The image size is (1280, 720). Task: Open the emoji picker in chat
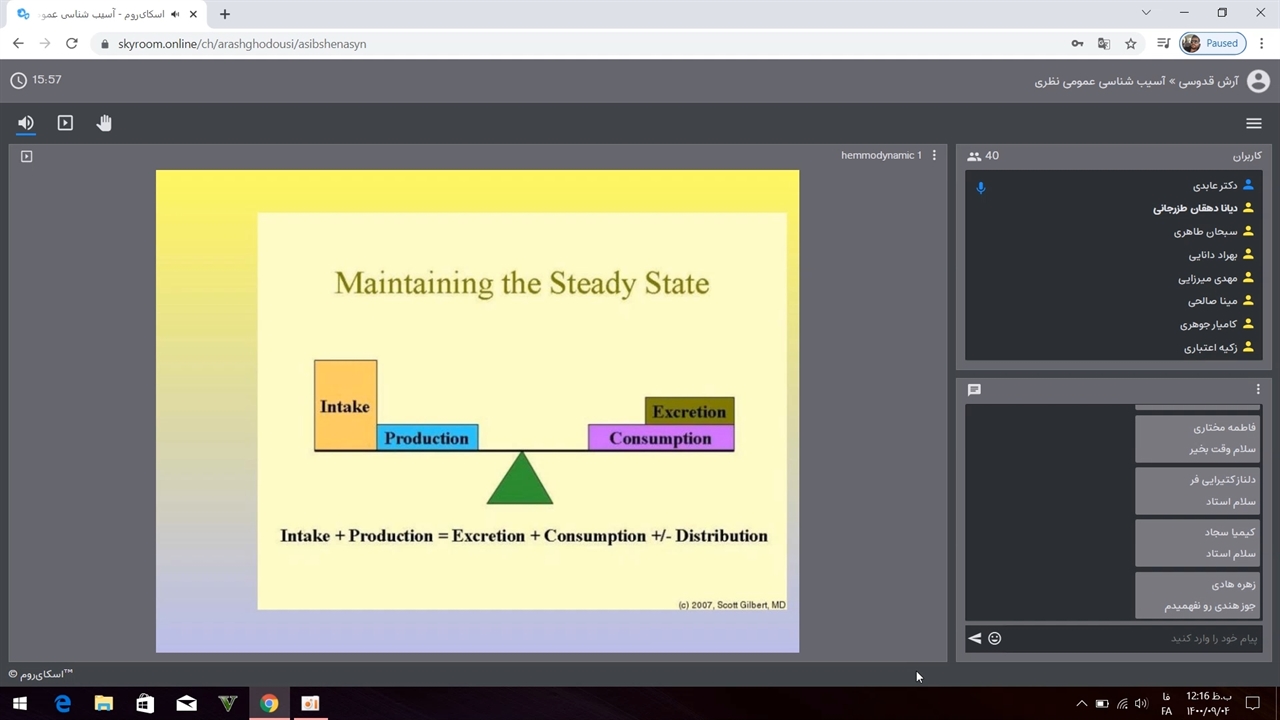pyautogui.click(x=995, y=638)
